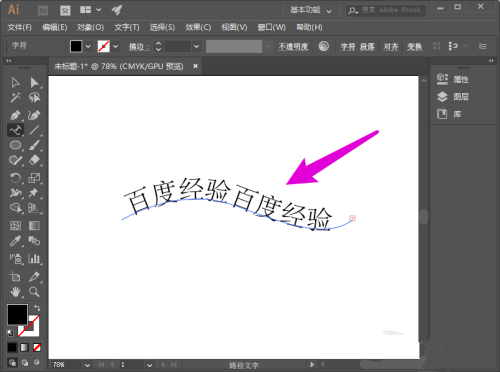This screenshot has width=500, height=372.
Task: Open the 对象(O) menu
Action: 91,27
